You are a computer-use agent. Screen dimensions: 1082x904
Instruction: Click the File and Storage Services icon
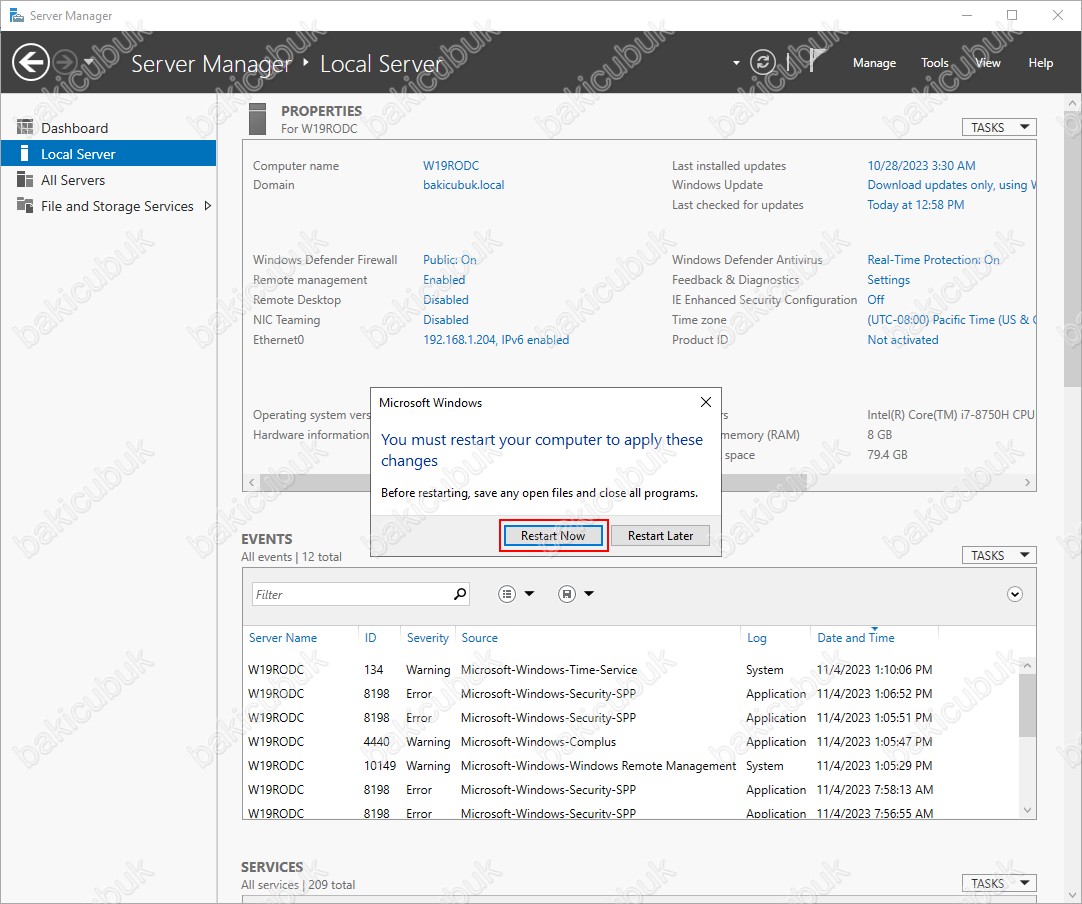(25, 205)
